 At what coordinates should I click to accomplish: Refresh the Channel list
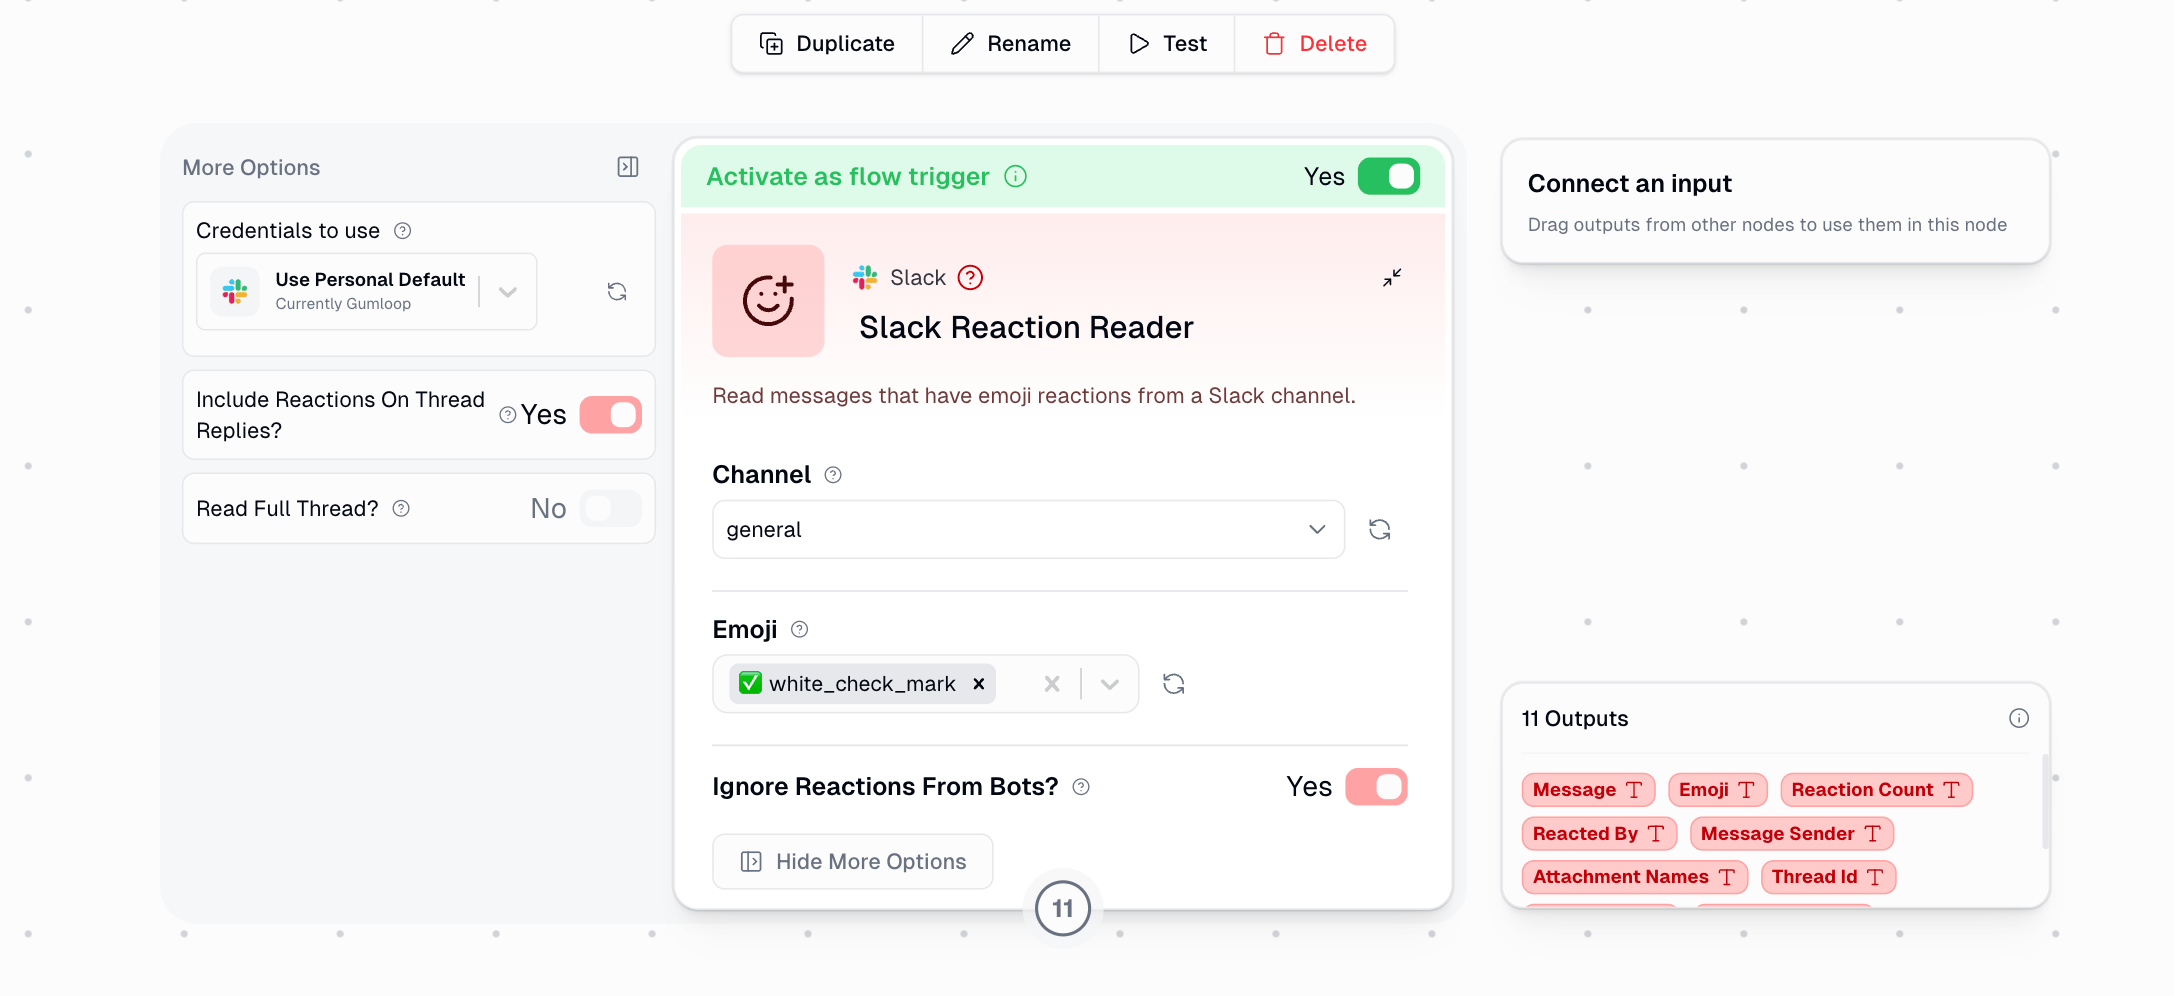(1380, 530)
